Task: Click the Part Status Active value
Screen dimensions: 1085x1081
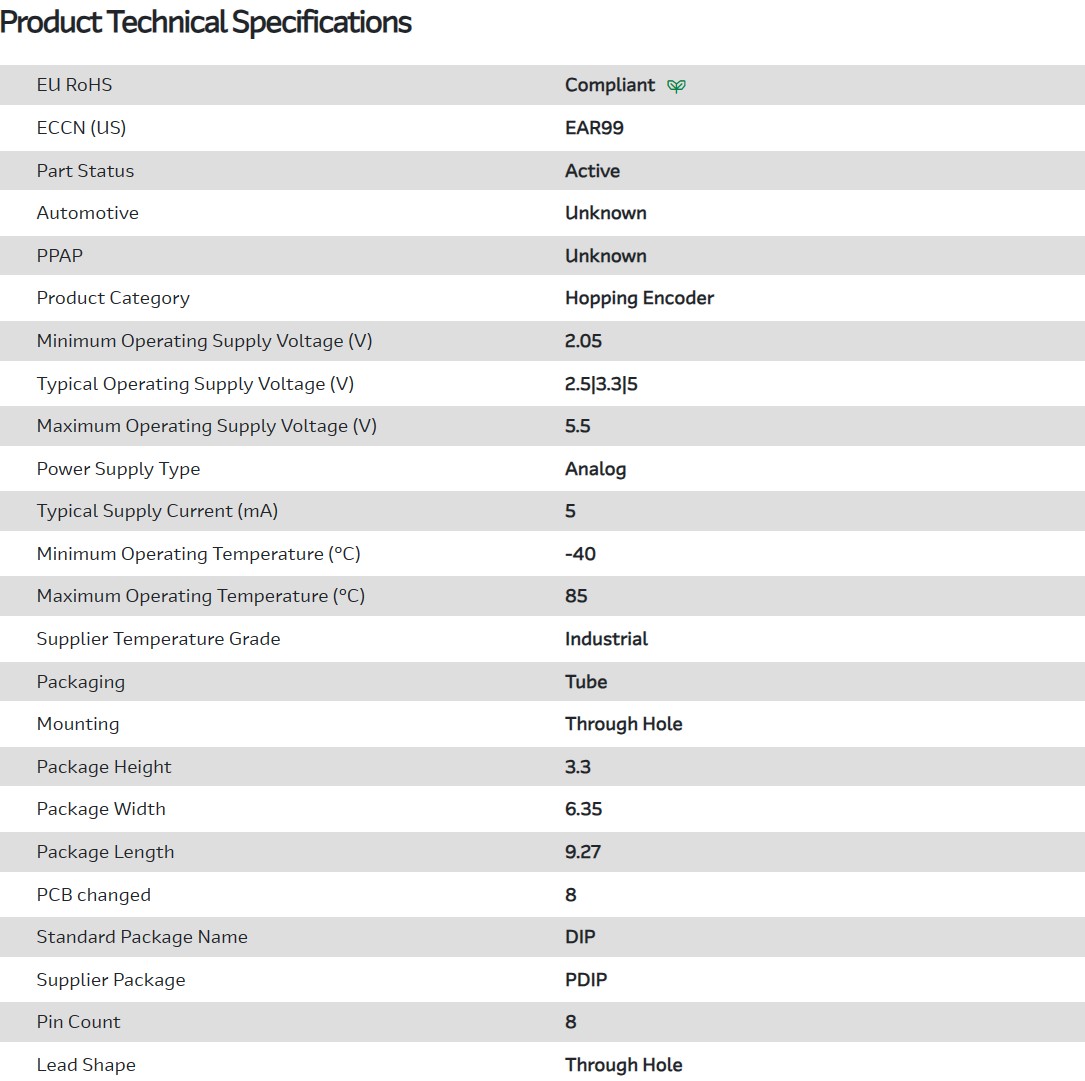Action: [592, 171]
